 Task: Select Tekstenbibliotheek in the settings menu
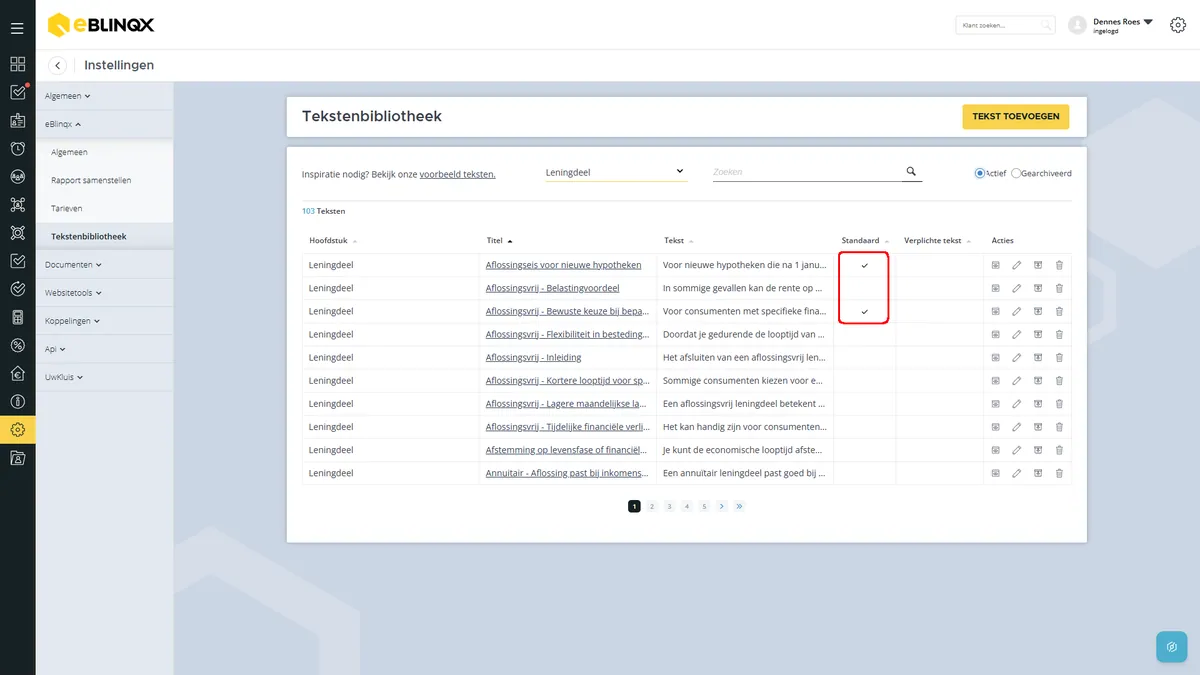[104, 236]
